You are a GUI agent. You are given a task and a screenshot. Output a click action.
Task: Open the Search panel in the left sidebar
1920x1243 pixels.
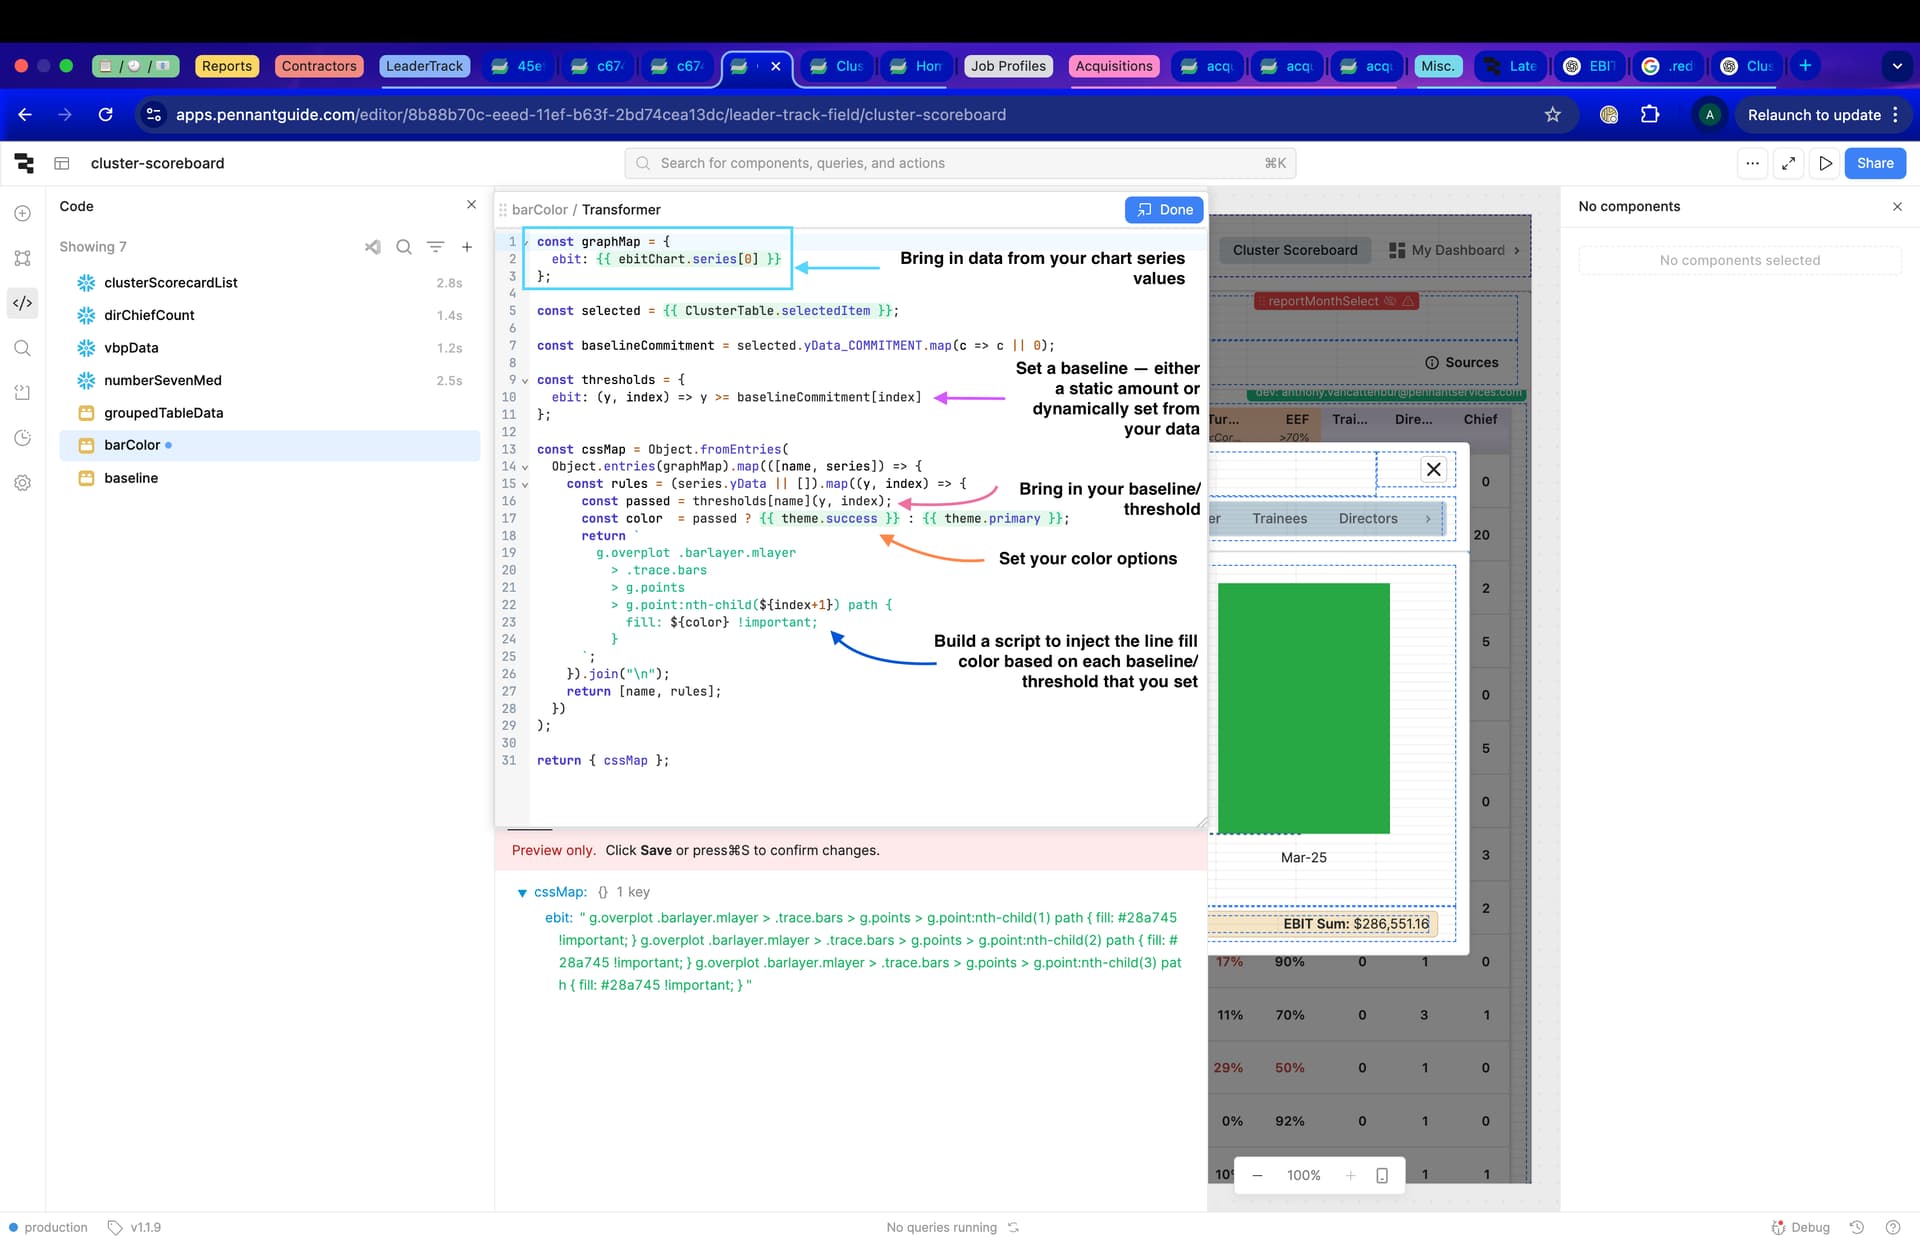point(23,347)
